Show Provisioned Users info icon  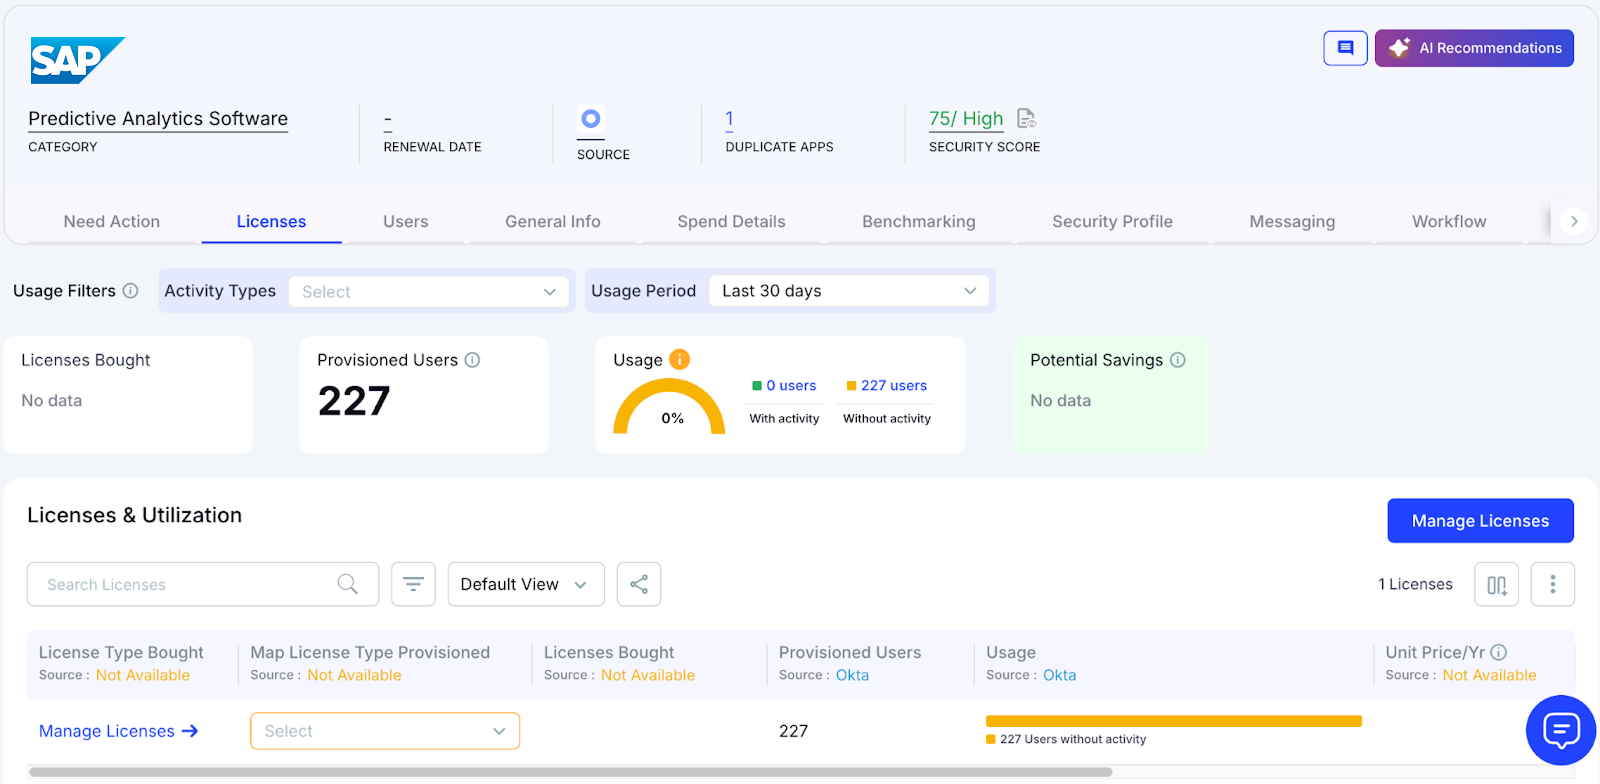click(x=472, y=360)
